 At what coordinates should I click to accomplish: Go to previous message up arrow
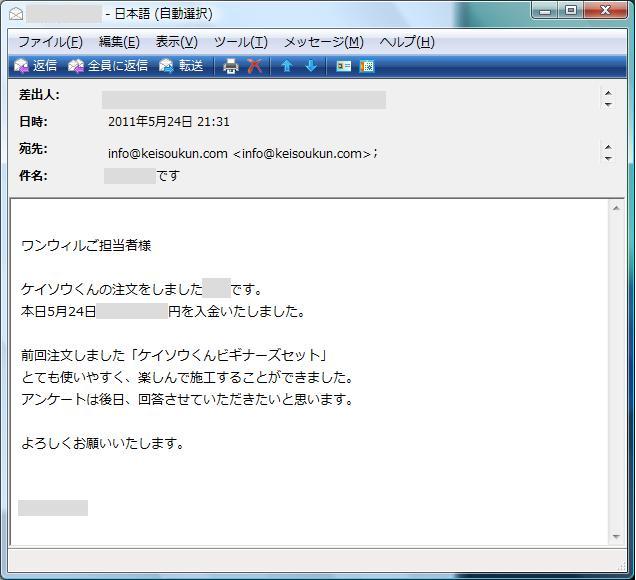(x=286, y=66)
